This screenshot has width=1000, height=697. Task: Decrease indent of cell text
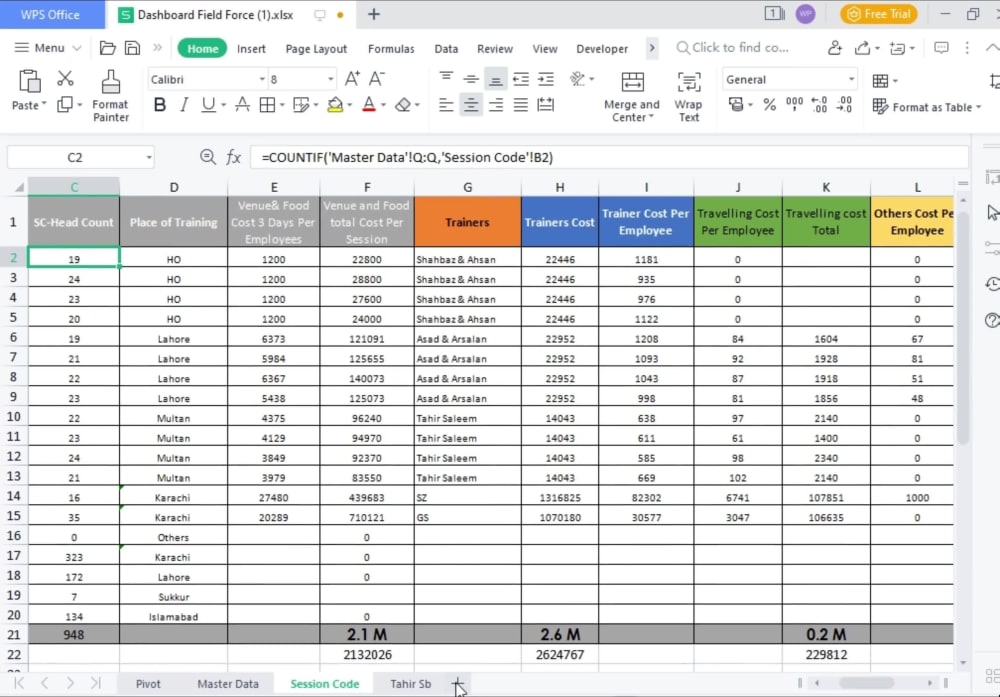tap(521, 79)
